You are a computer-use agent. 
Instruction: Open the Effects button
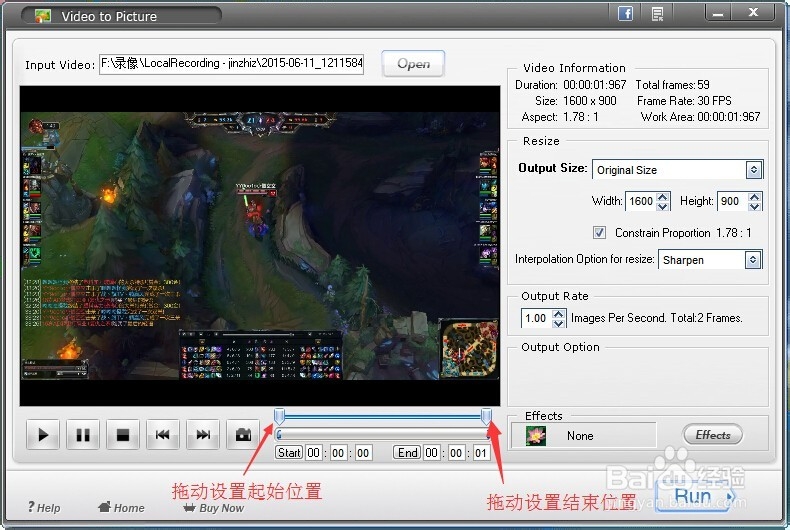coord(713,435)
